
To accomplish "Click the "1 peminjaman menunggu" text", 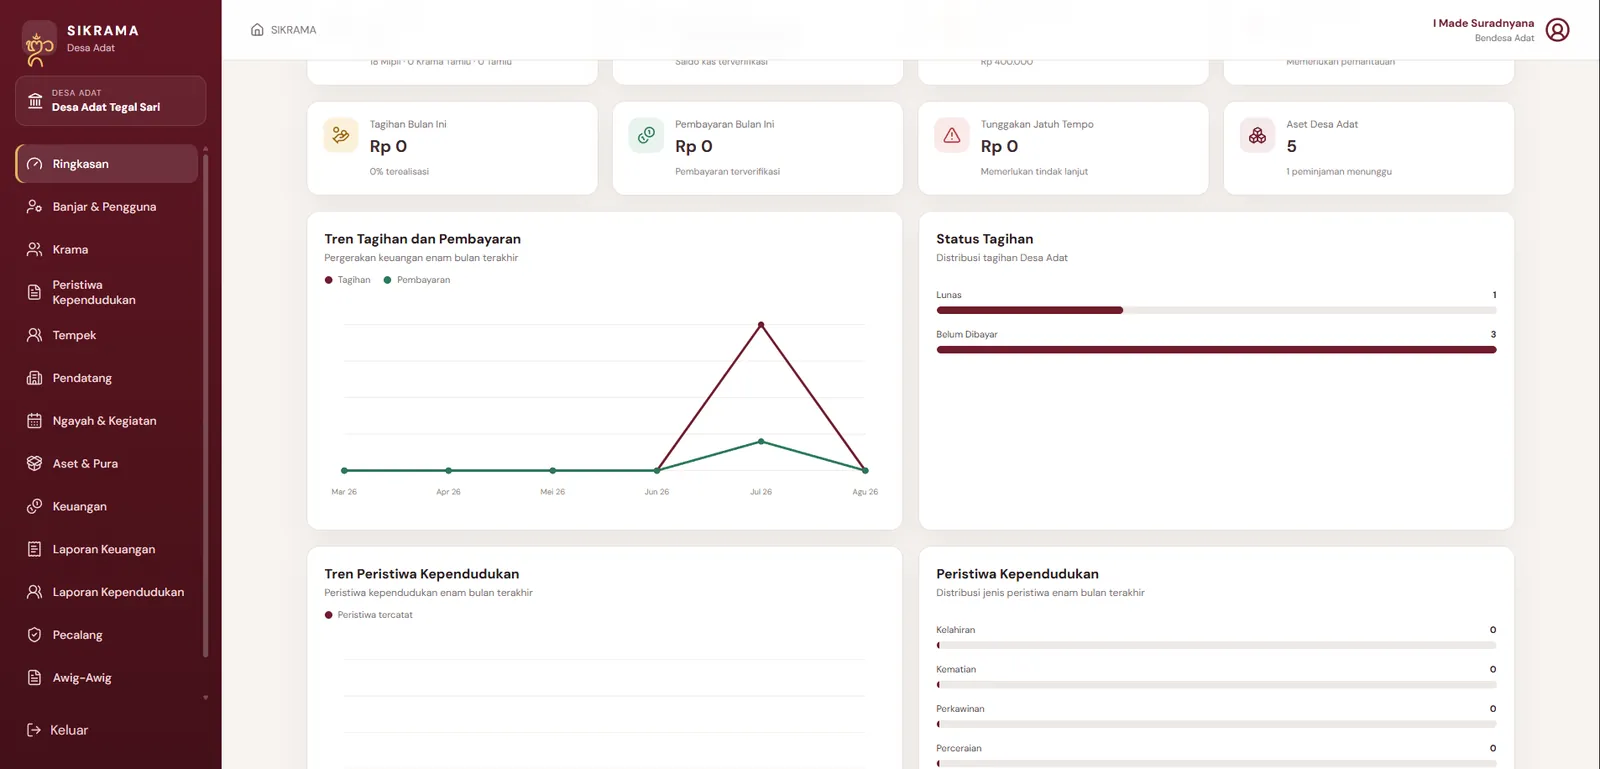I will point(1339,172).
